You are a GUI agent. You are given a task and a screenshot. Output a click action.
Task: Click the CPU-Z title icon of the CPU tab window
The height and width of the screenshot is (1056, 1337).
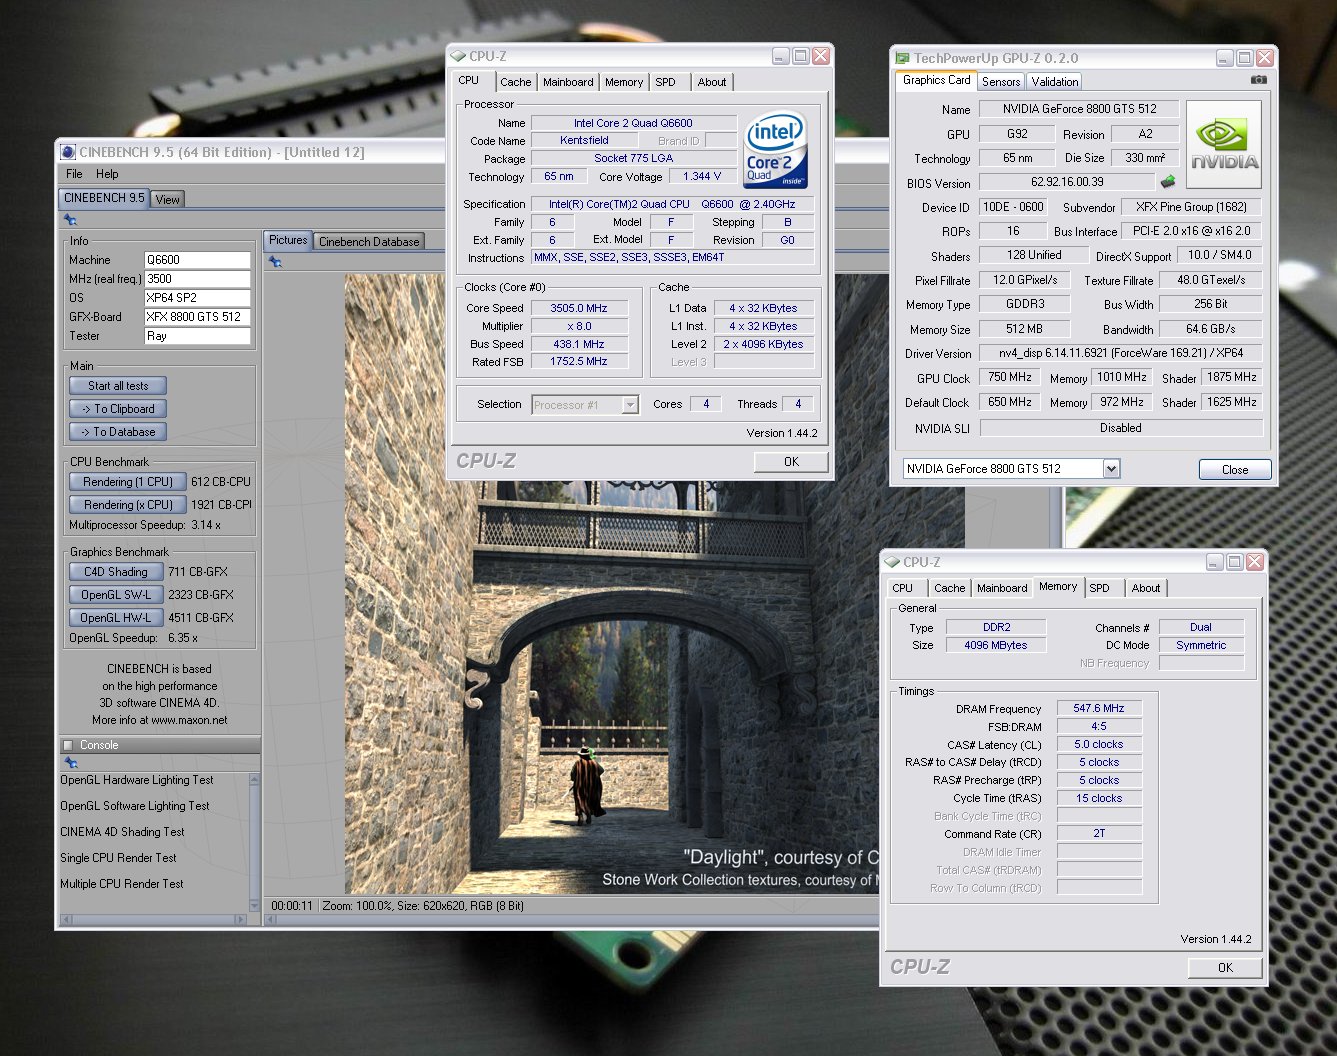tap(459, 56)
